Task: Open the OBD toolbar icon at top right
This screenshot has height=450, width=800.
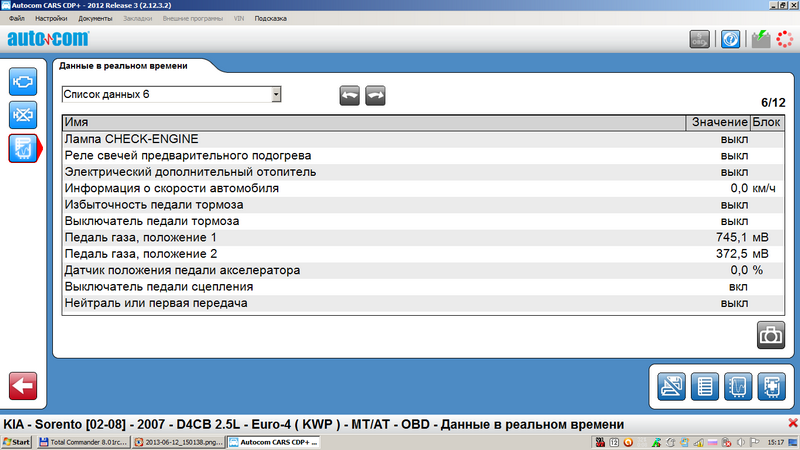Action: (699, 39)
